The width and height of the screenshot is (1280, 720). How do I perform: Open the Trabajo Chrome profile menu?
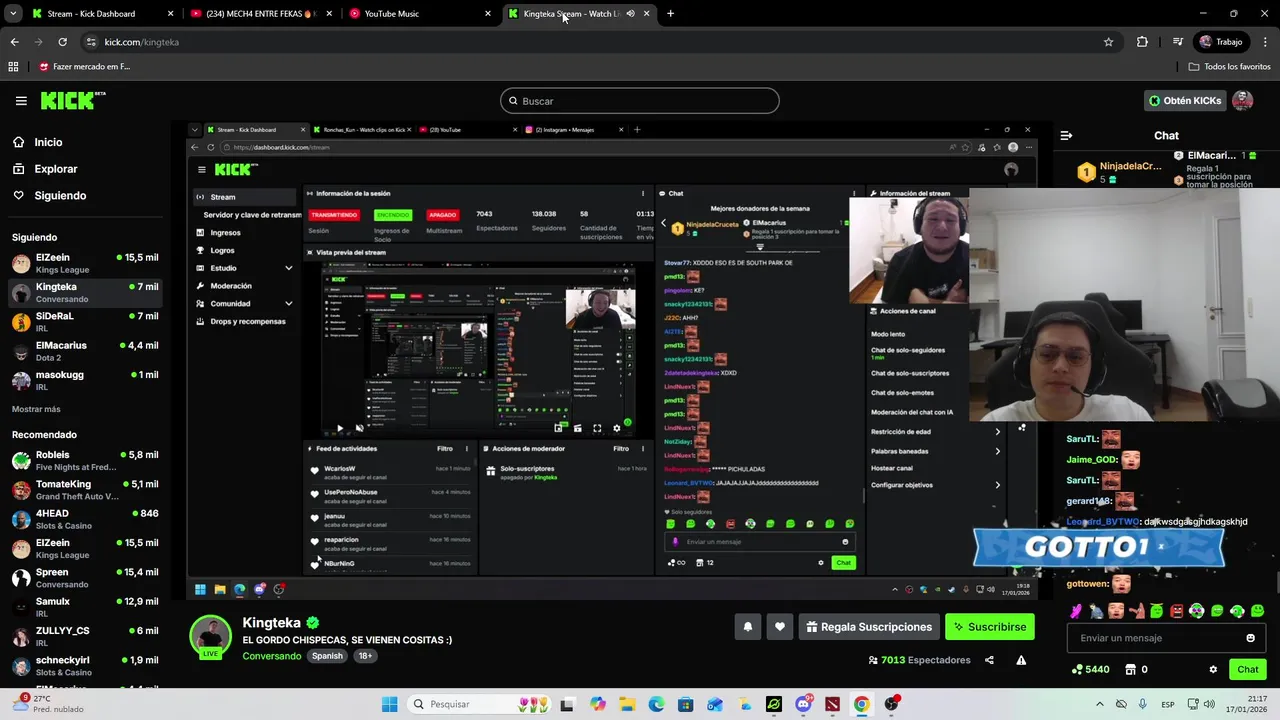1221,42
